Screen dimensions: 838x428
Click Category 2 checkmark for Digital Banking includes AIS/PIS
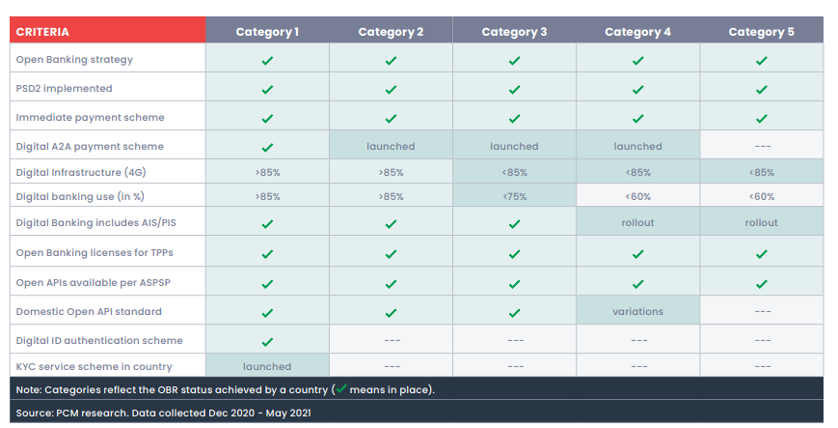[x=391, y=223]
